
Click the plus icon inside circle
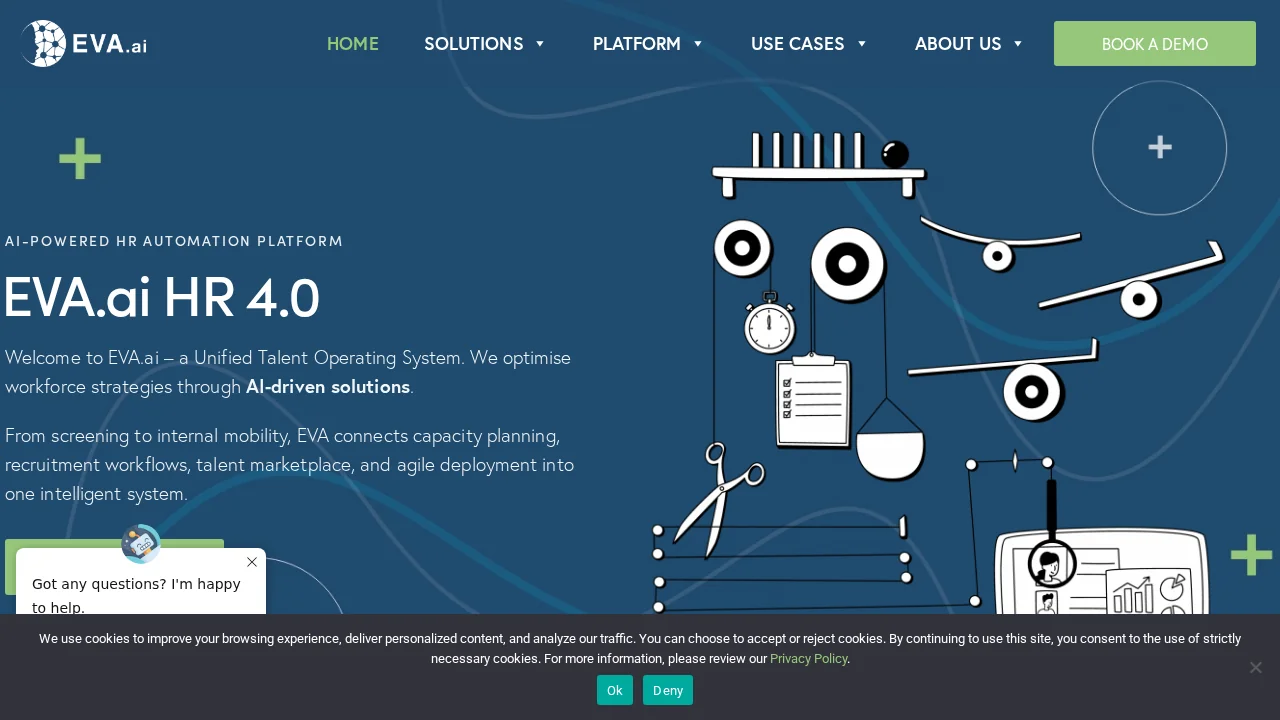(1159, 148)
